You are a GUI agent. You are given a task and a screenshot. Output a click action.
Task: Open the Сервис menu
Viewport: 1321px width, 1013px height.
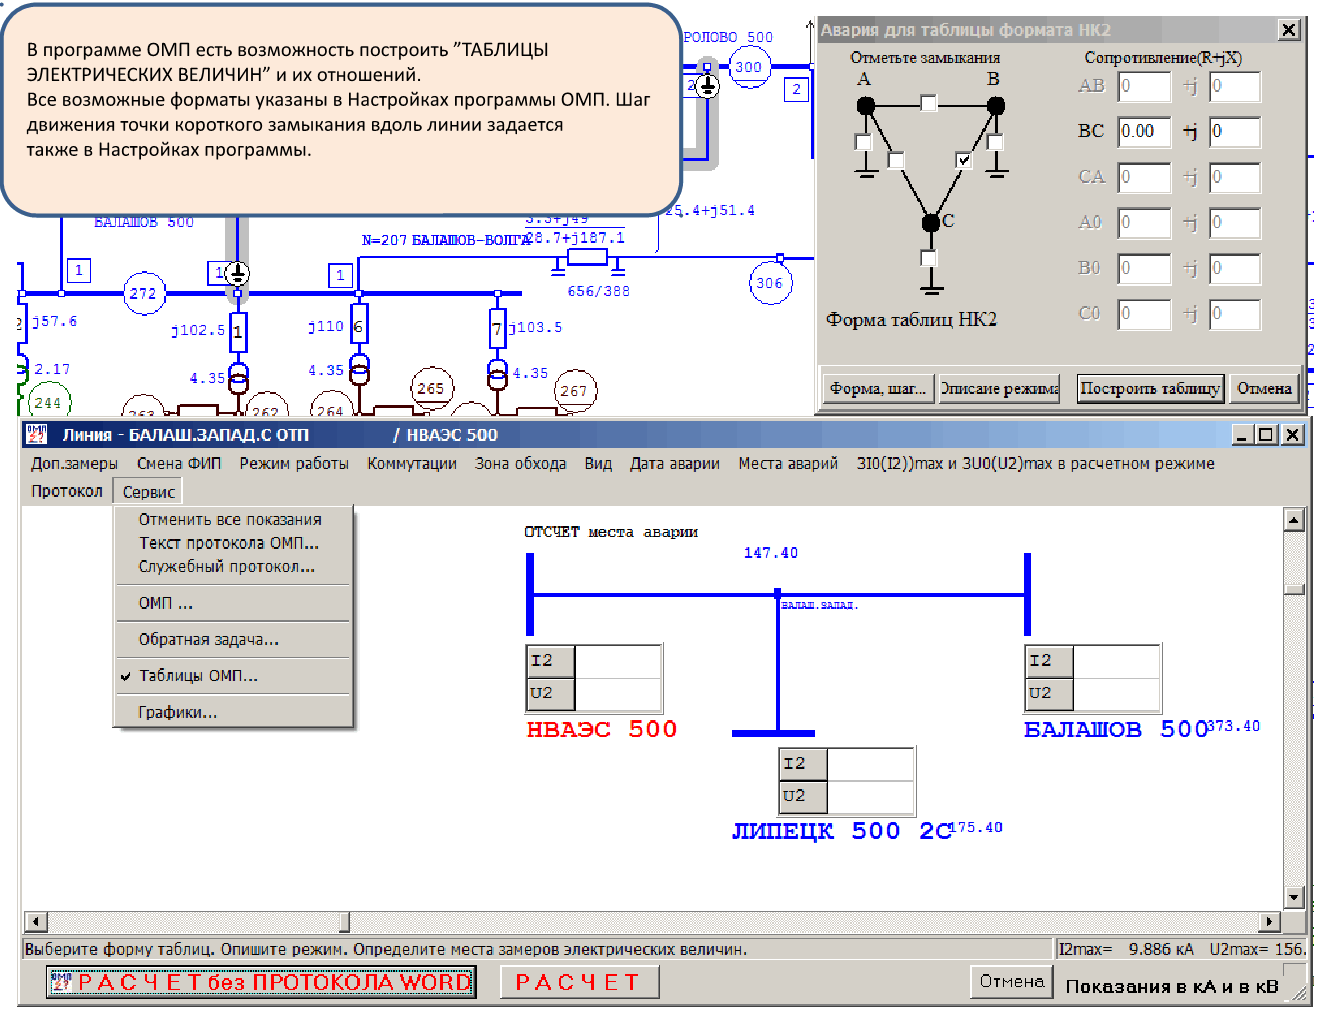tap(149, 492)
